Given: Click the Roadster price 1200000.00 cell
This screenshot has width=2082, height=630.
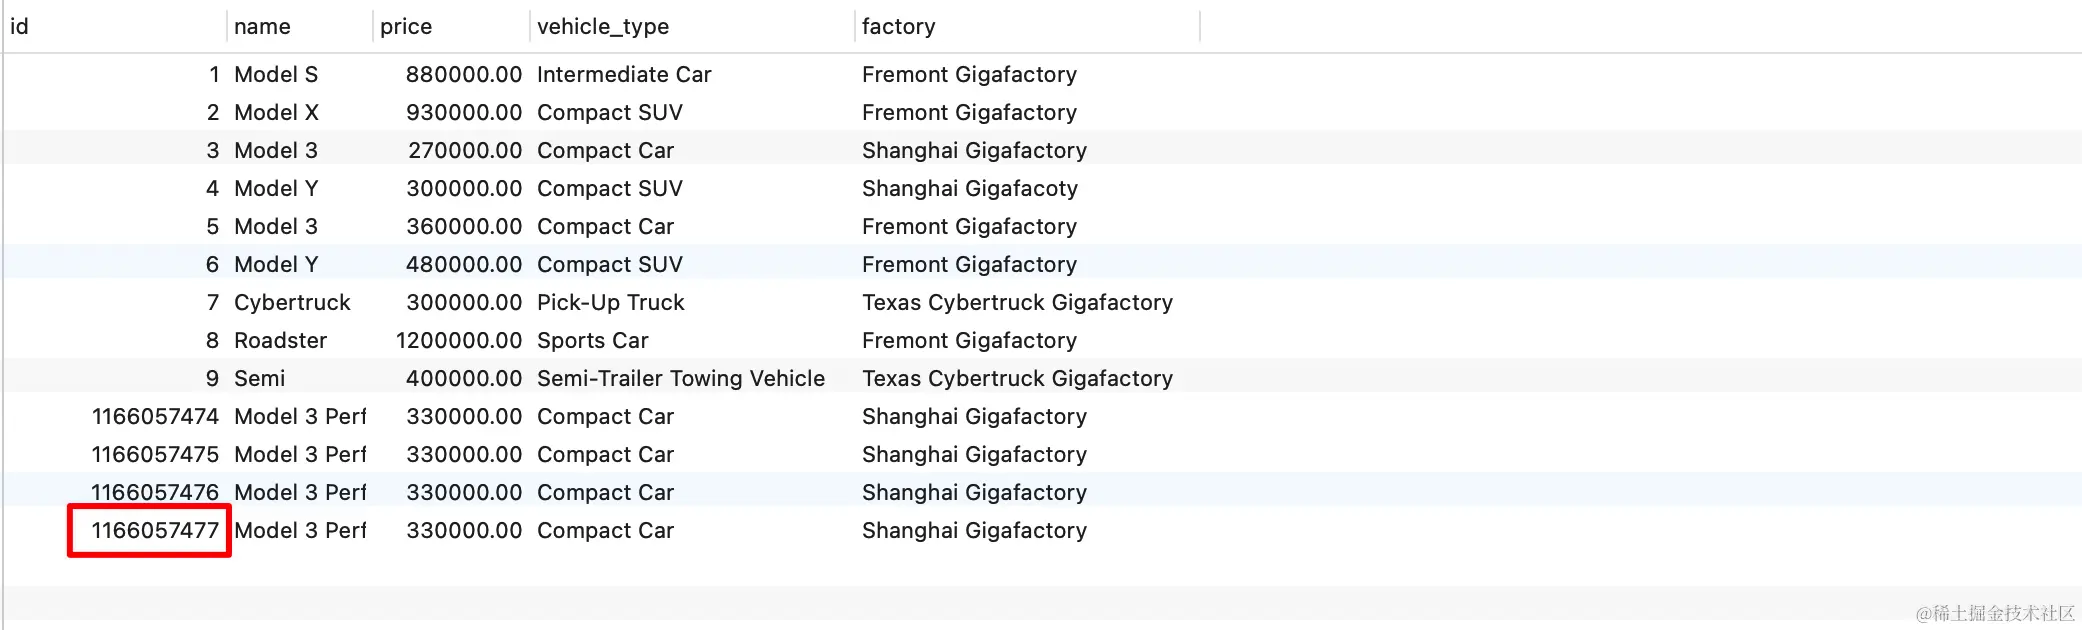Looking at the screenshot, I should pos(459,340).
